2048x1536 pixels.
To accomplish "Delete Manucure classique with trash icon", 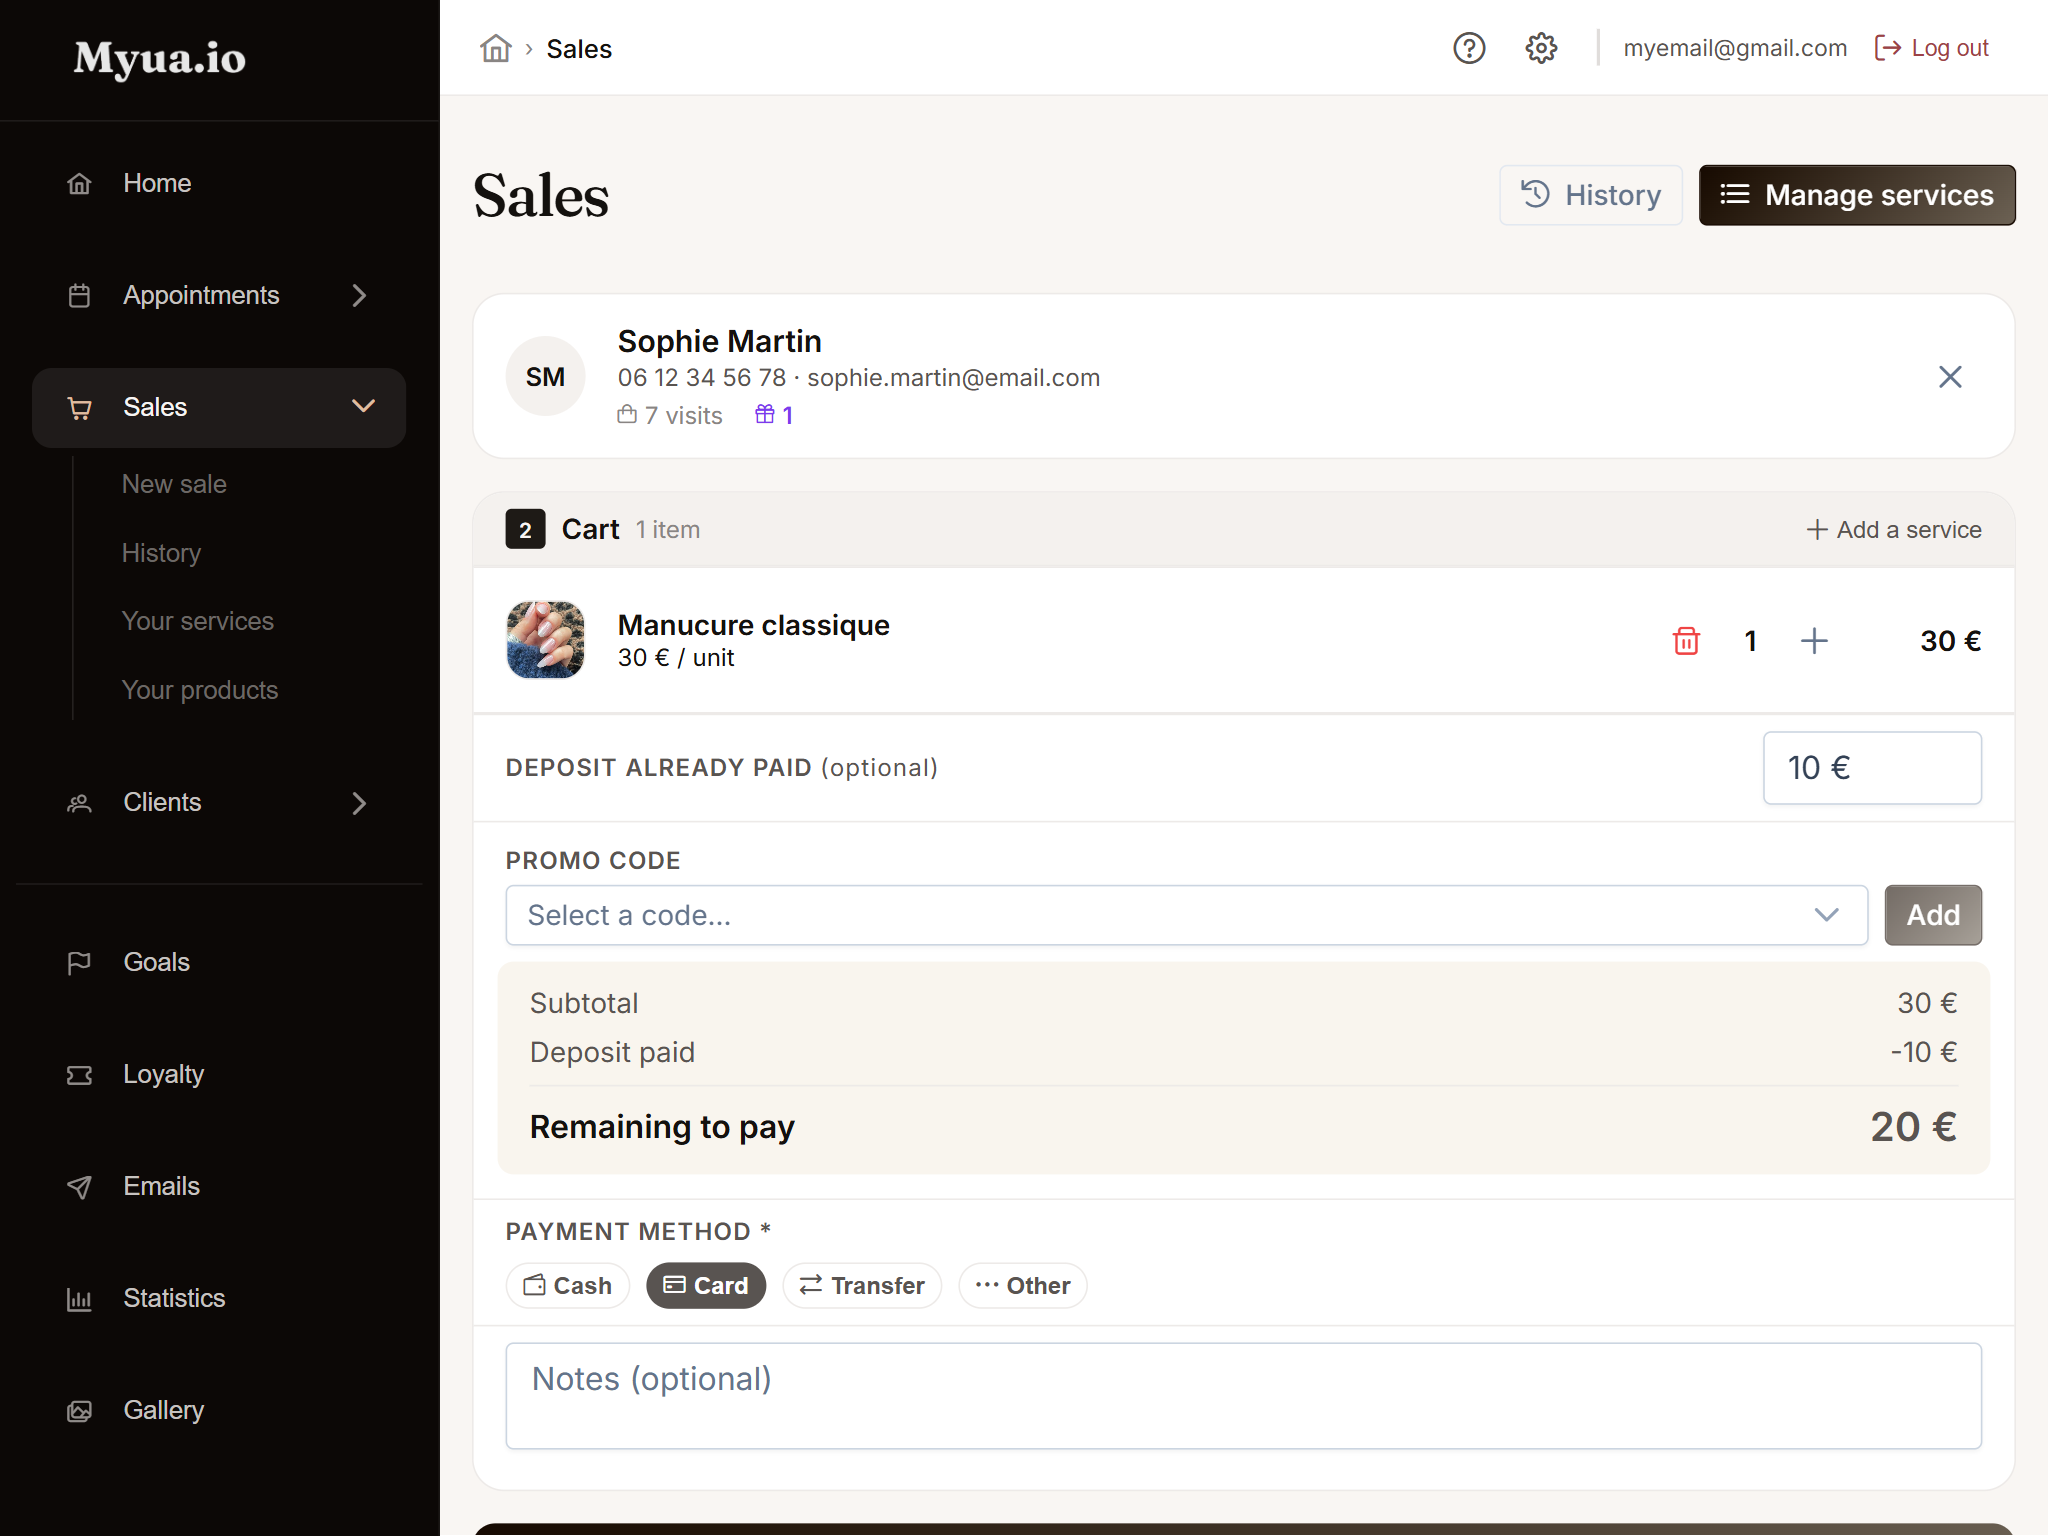I will coord(1686,641).
